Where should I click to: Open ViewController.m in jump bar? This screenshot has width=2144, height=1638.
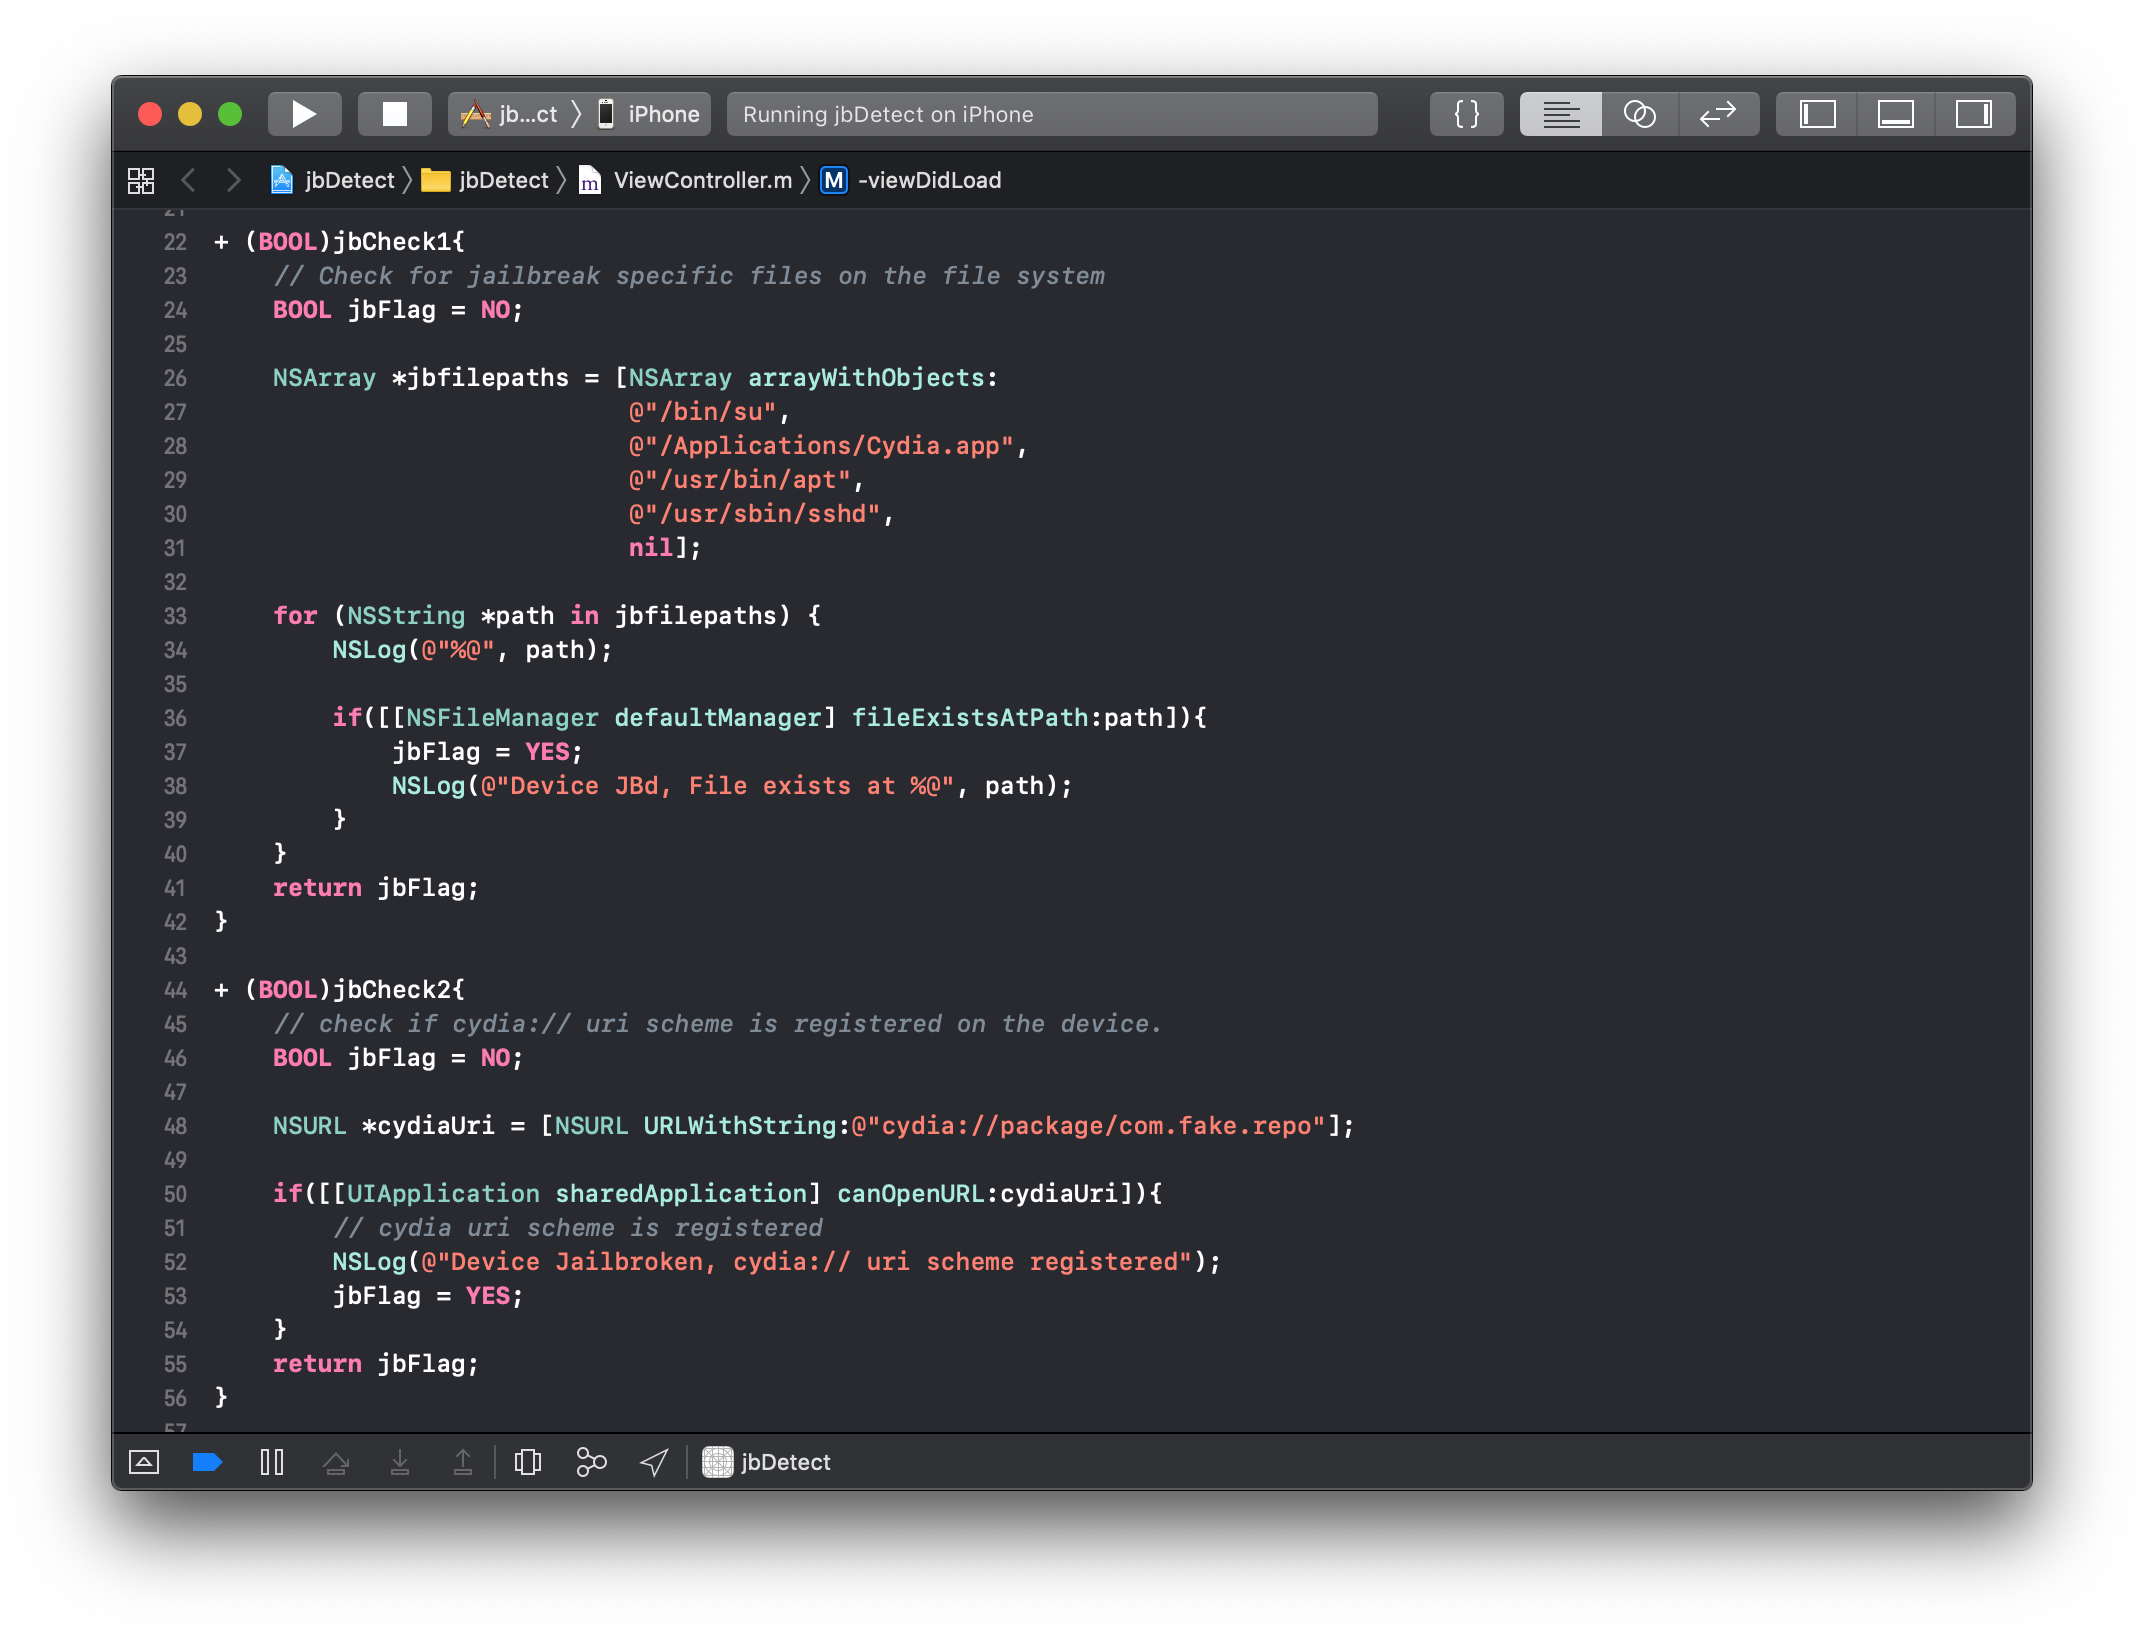point(686,180)
